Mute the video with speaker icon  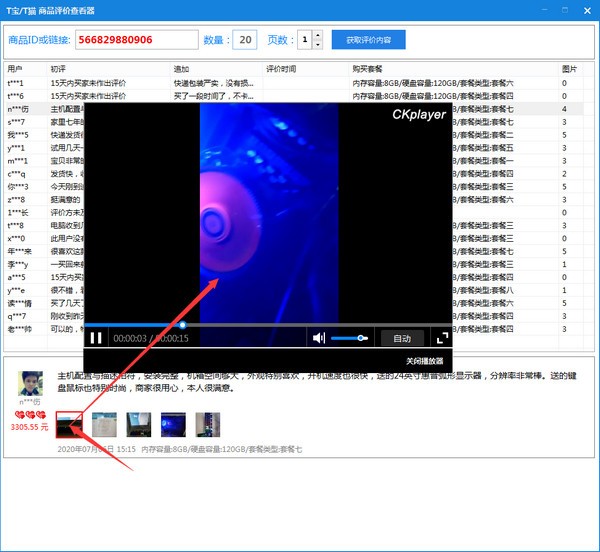[319, 338]
